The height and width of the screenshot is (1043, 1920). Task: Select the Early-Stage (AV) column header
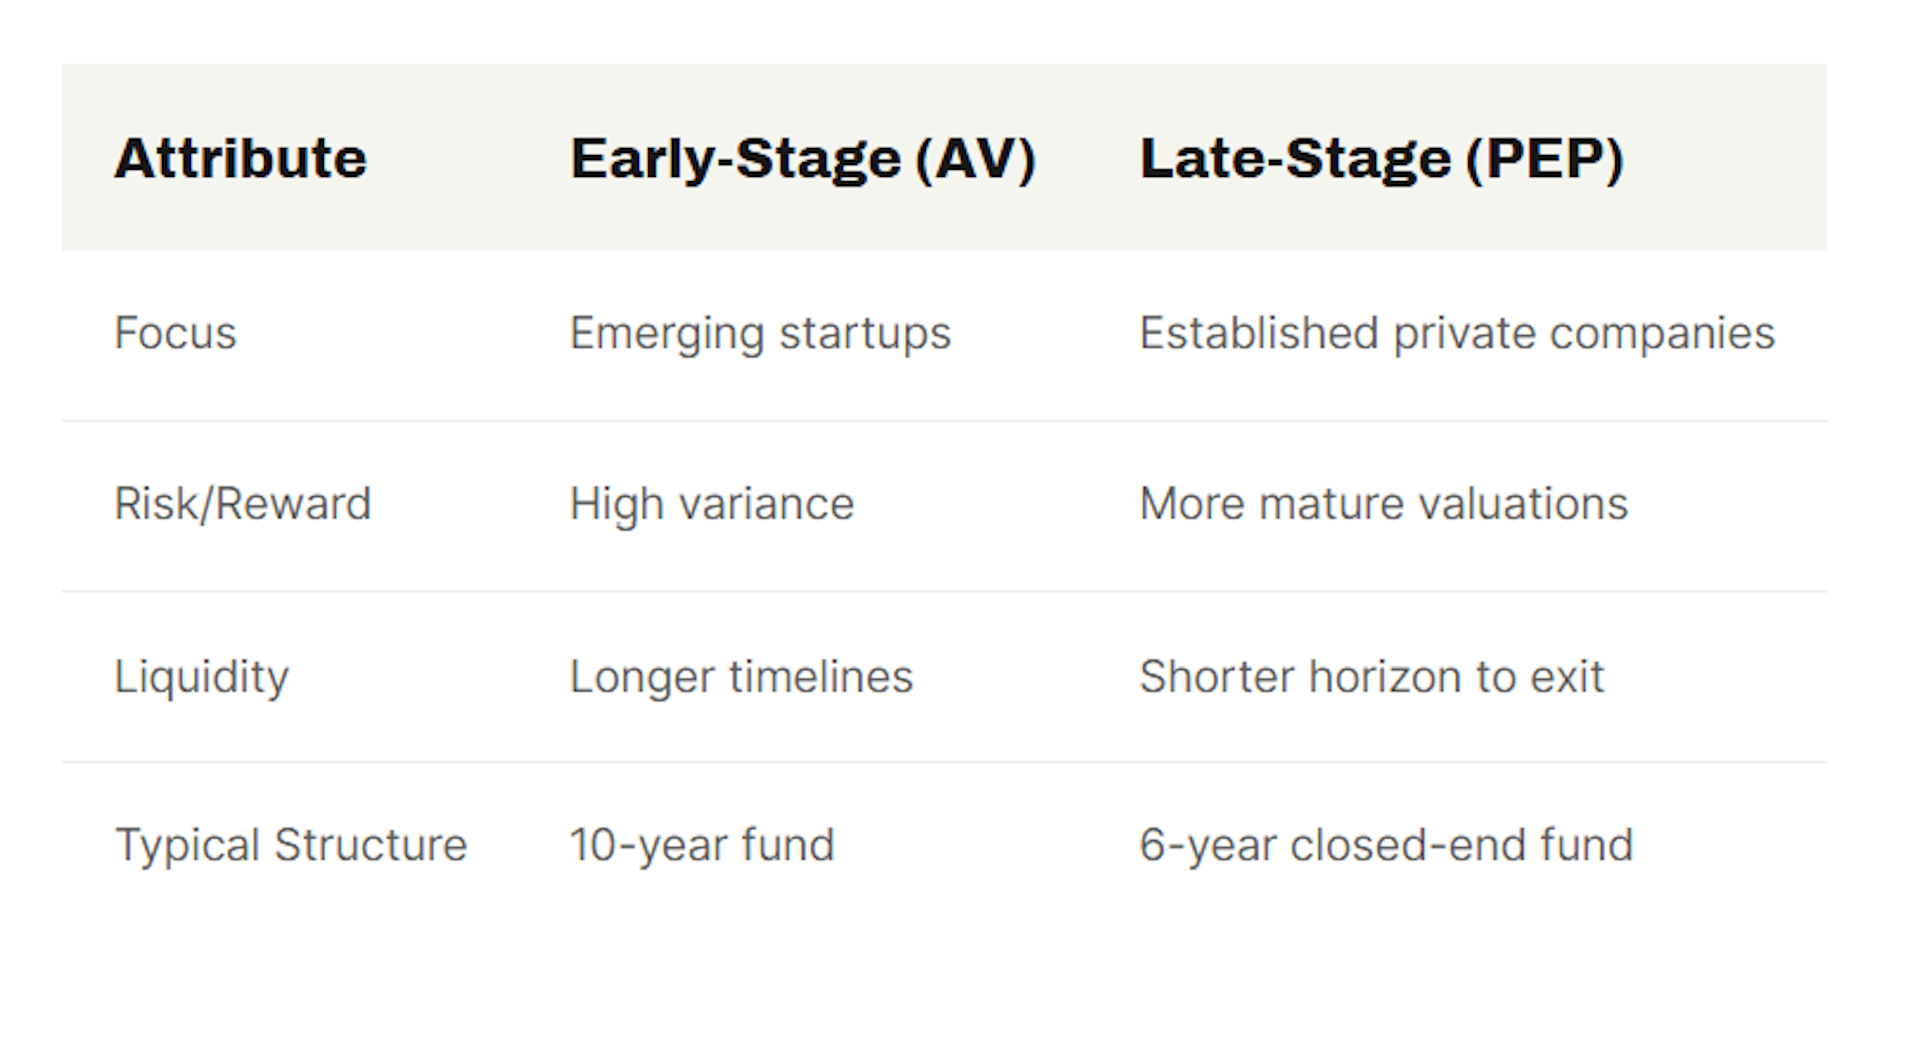tap(802, 158)
